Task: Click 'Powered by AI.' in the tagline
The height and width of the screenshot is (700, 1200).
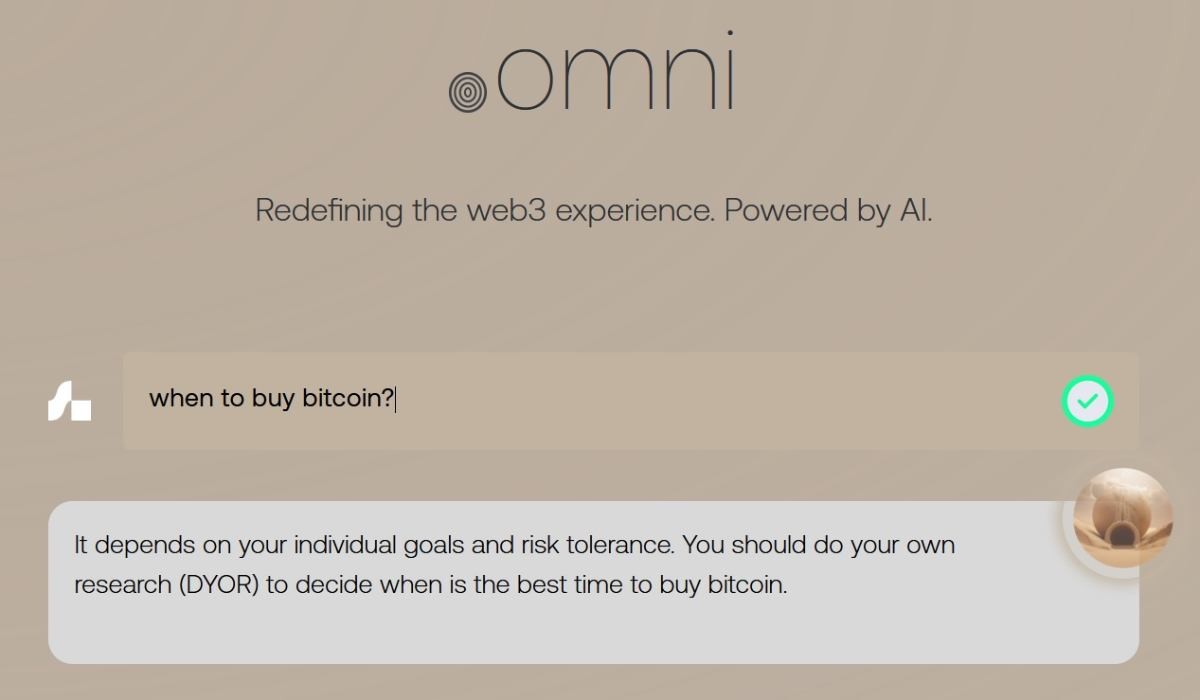Action: (828, 211)
